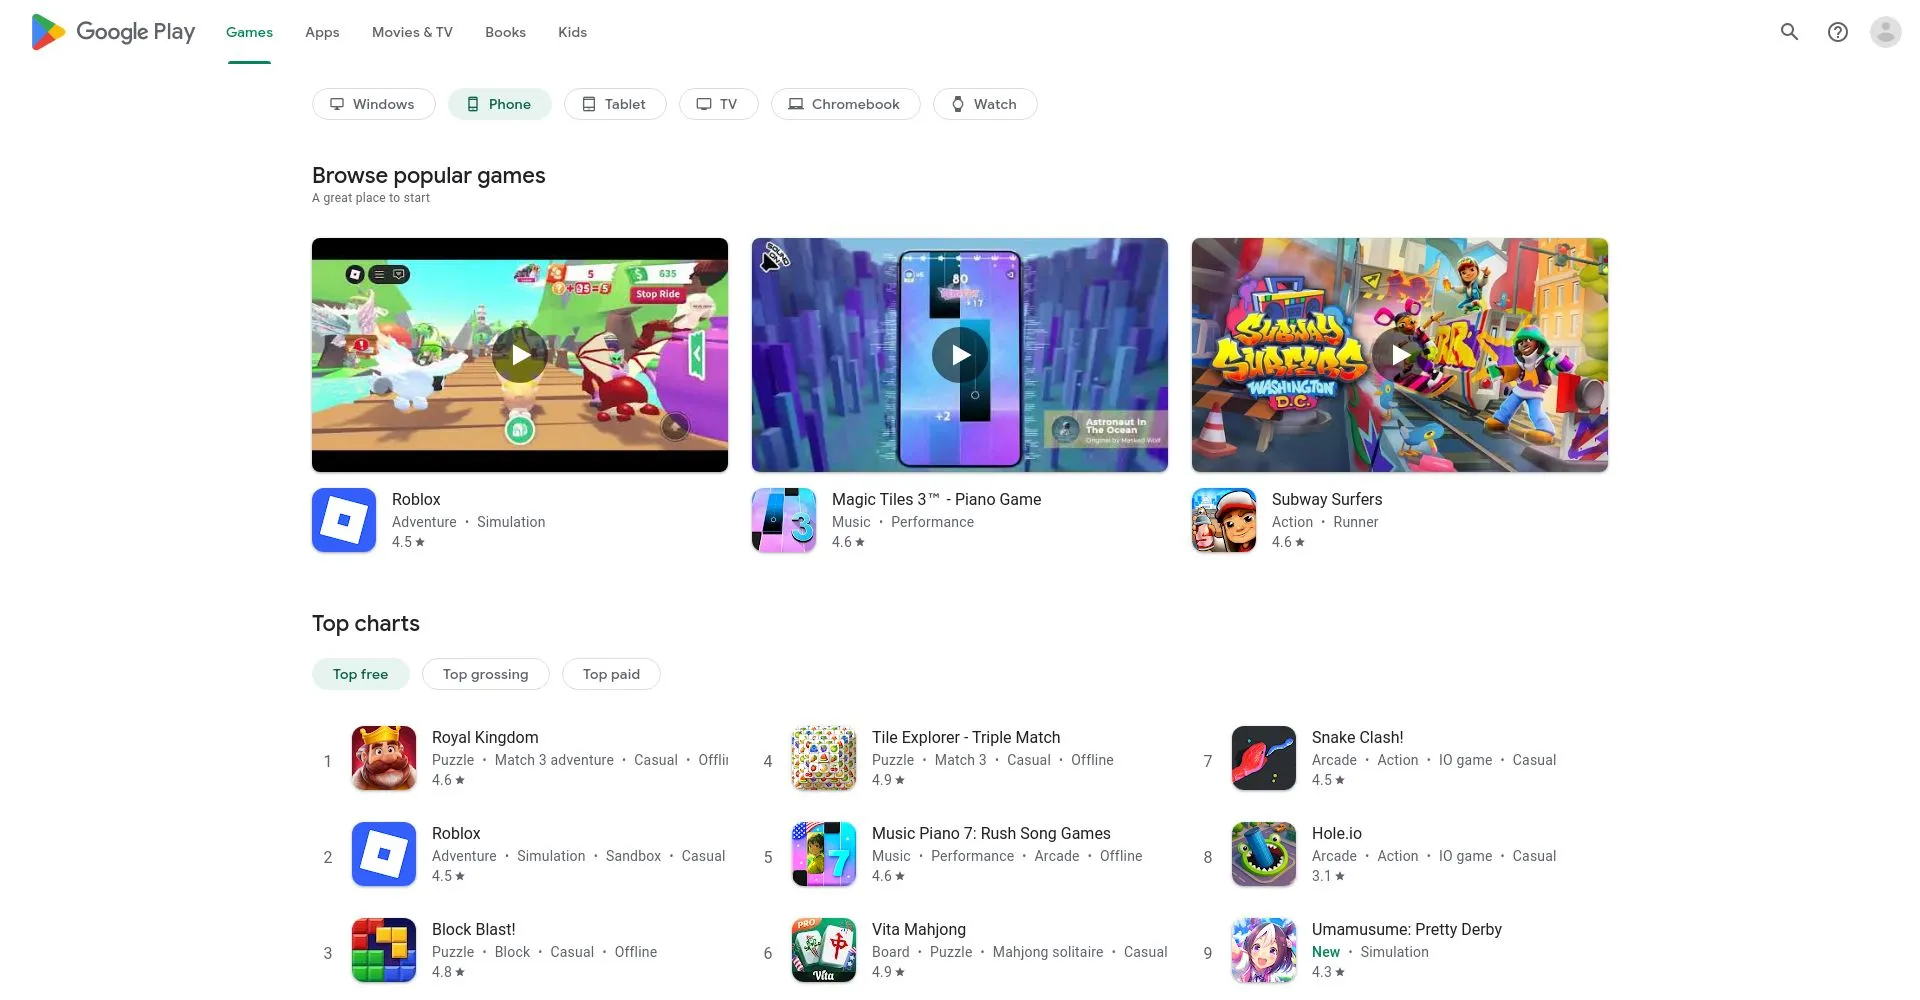Open the account avatar menu
This screenshot has width=1920, height=1000.
click(x=1885, y=32)
